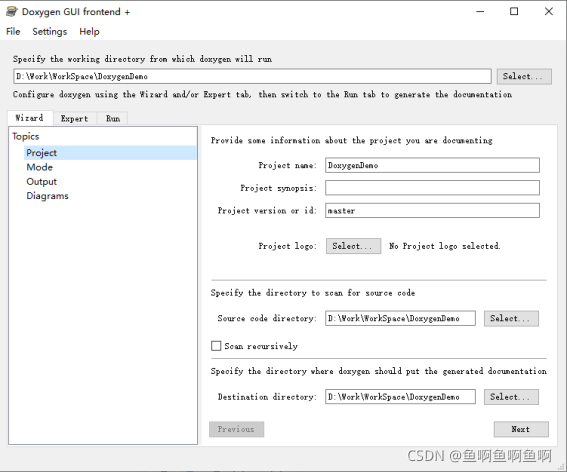The image size is (567, 472).
Task: Click the working directory Select button
Action: (524, 76)
